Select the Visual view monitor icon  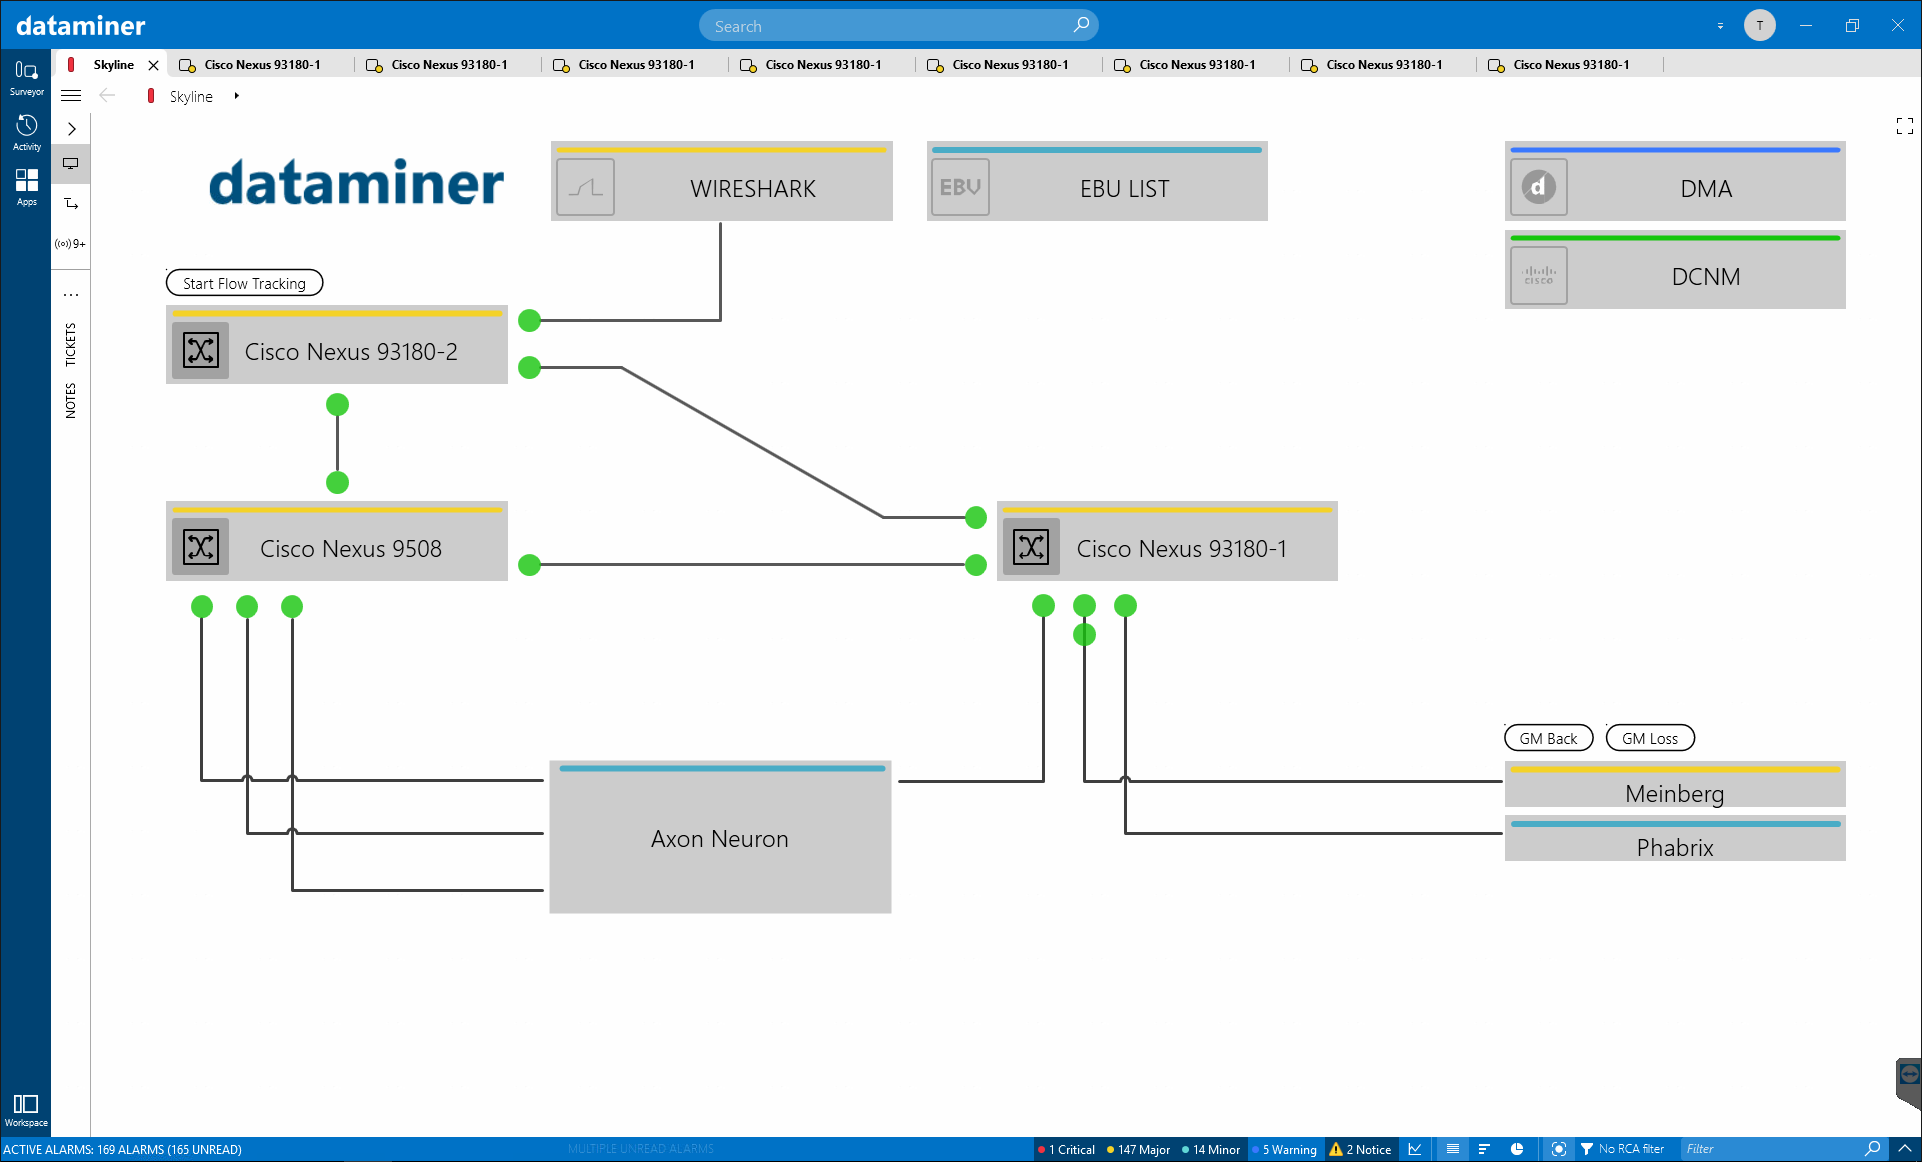pyautogui.click(x=71, y=163)
